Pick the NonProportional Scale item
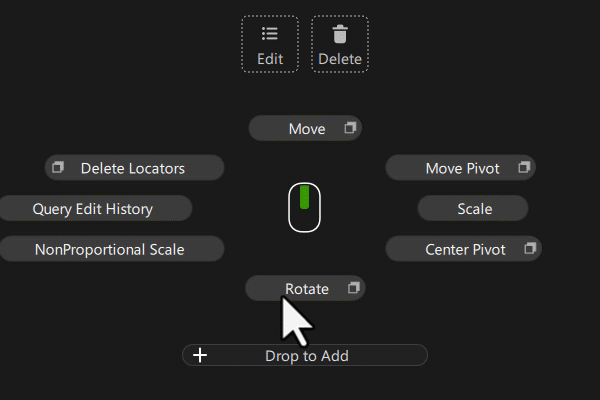Screen dimensions: 600x400 (x=109, y=249)
